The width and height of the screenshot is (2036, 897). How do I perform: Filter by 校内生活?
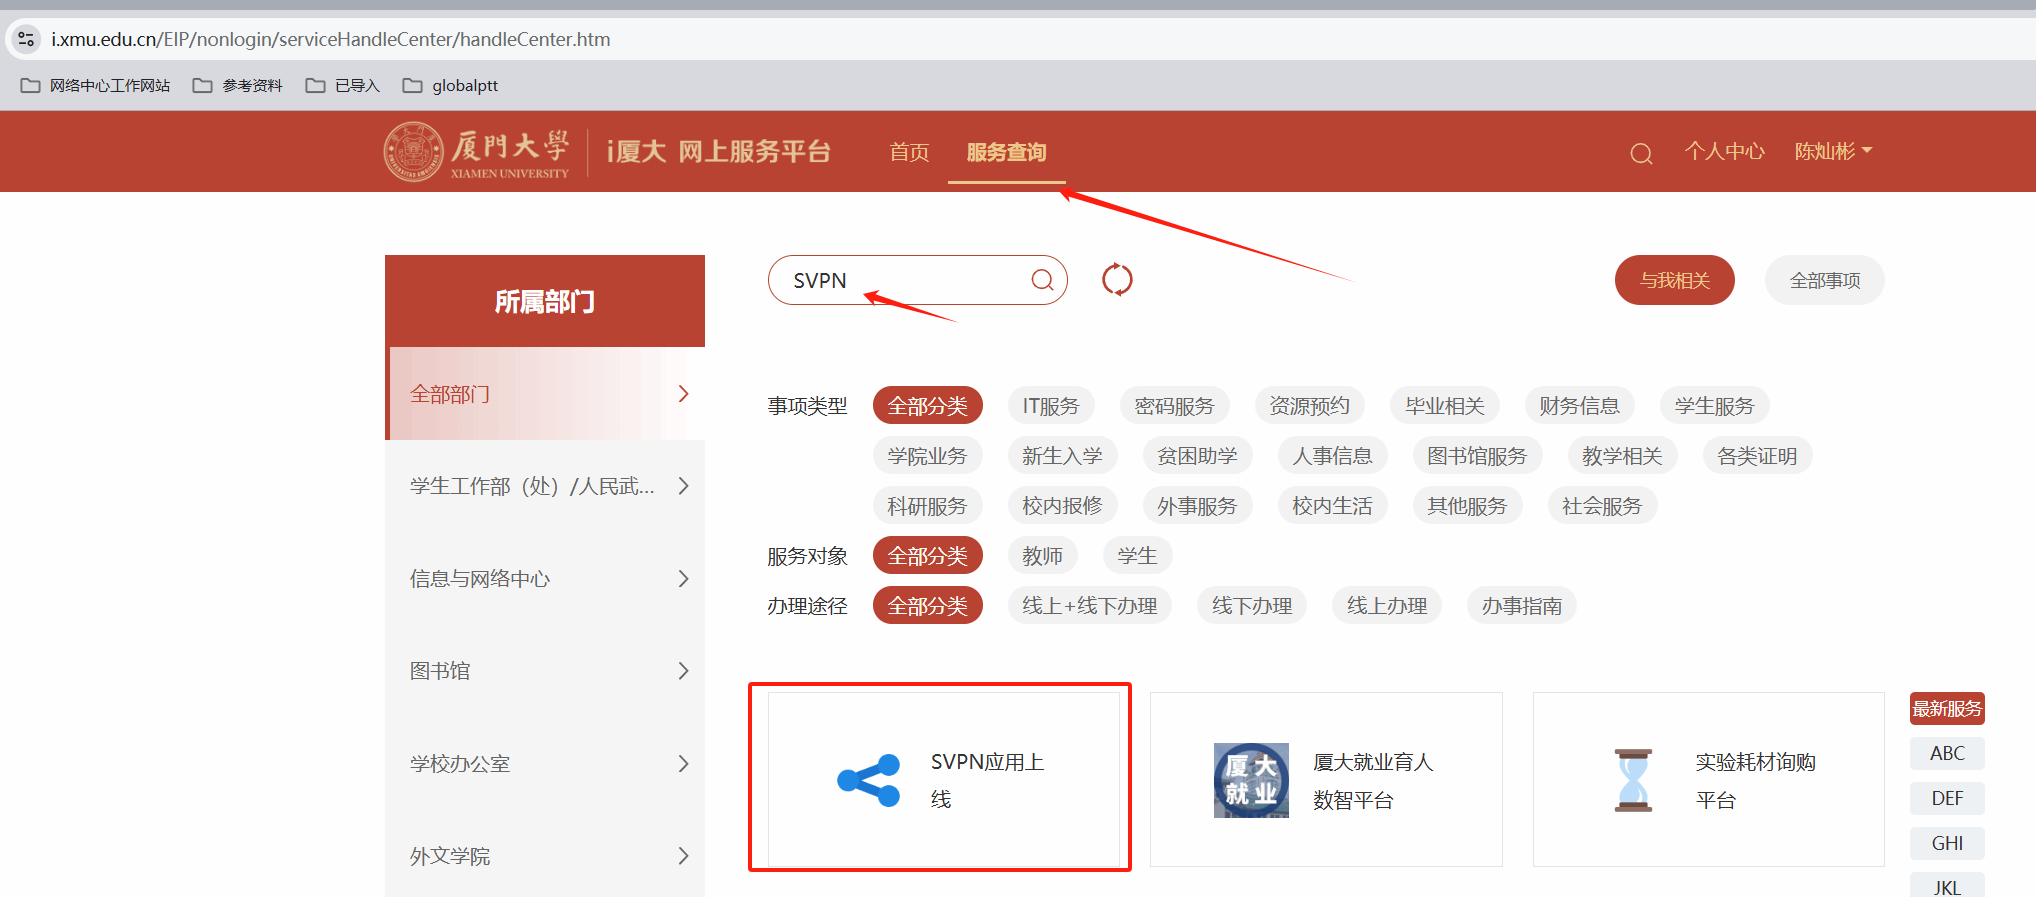[x=1333, y=506]
